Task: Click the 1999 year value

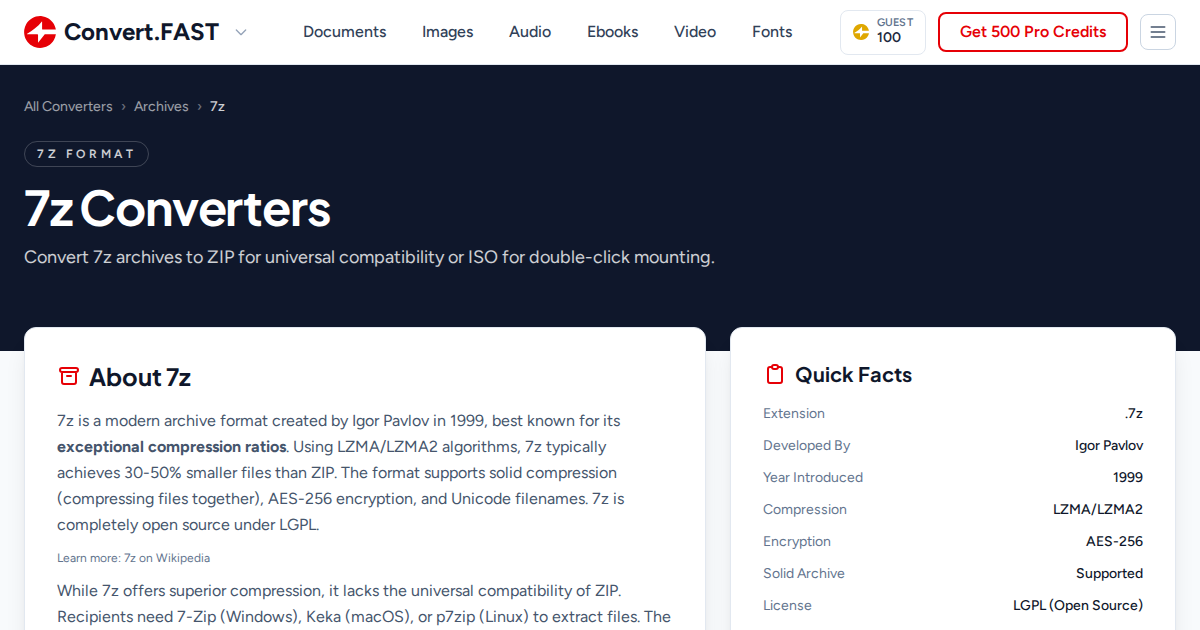Action: pyautogui.click(x=1128, y=477)
